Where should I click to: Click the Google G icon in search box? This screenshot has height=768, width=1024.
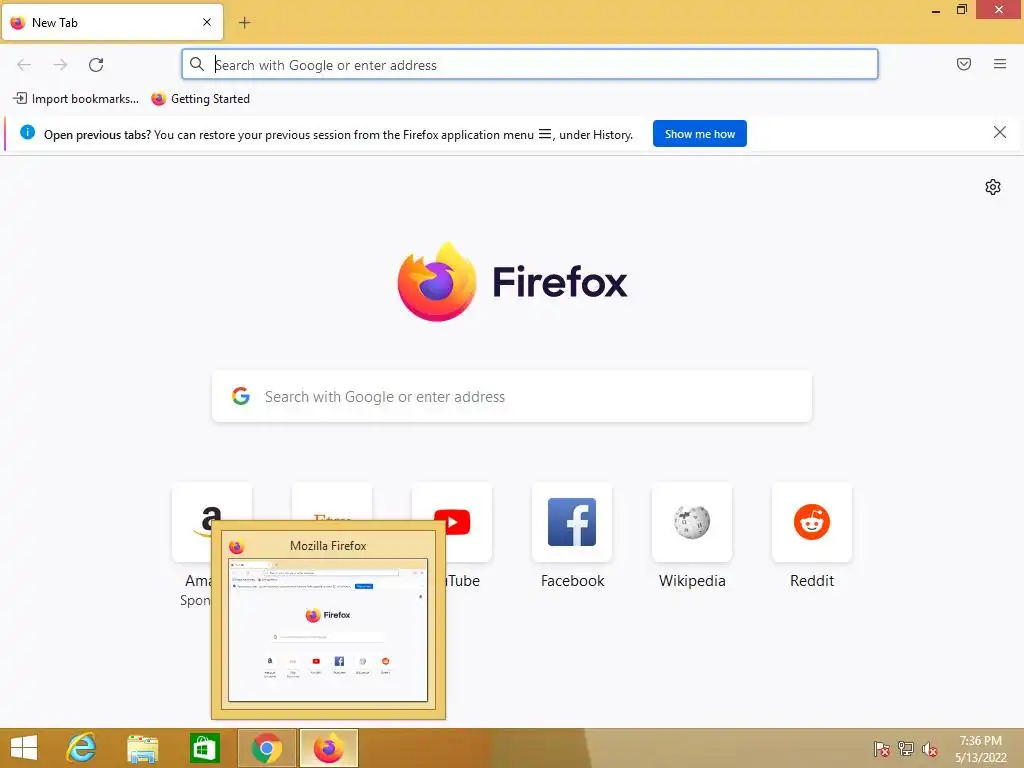(x=241, y=396)
